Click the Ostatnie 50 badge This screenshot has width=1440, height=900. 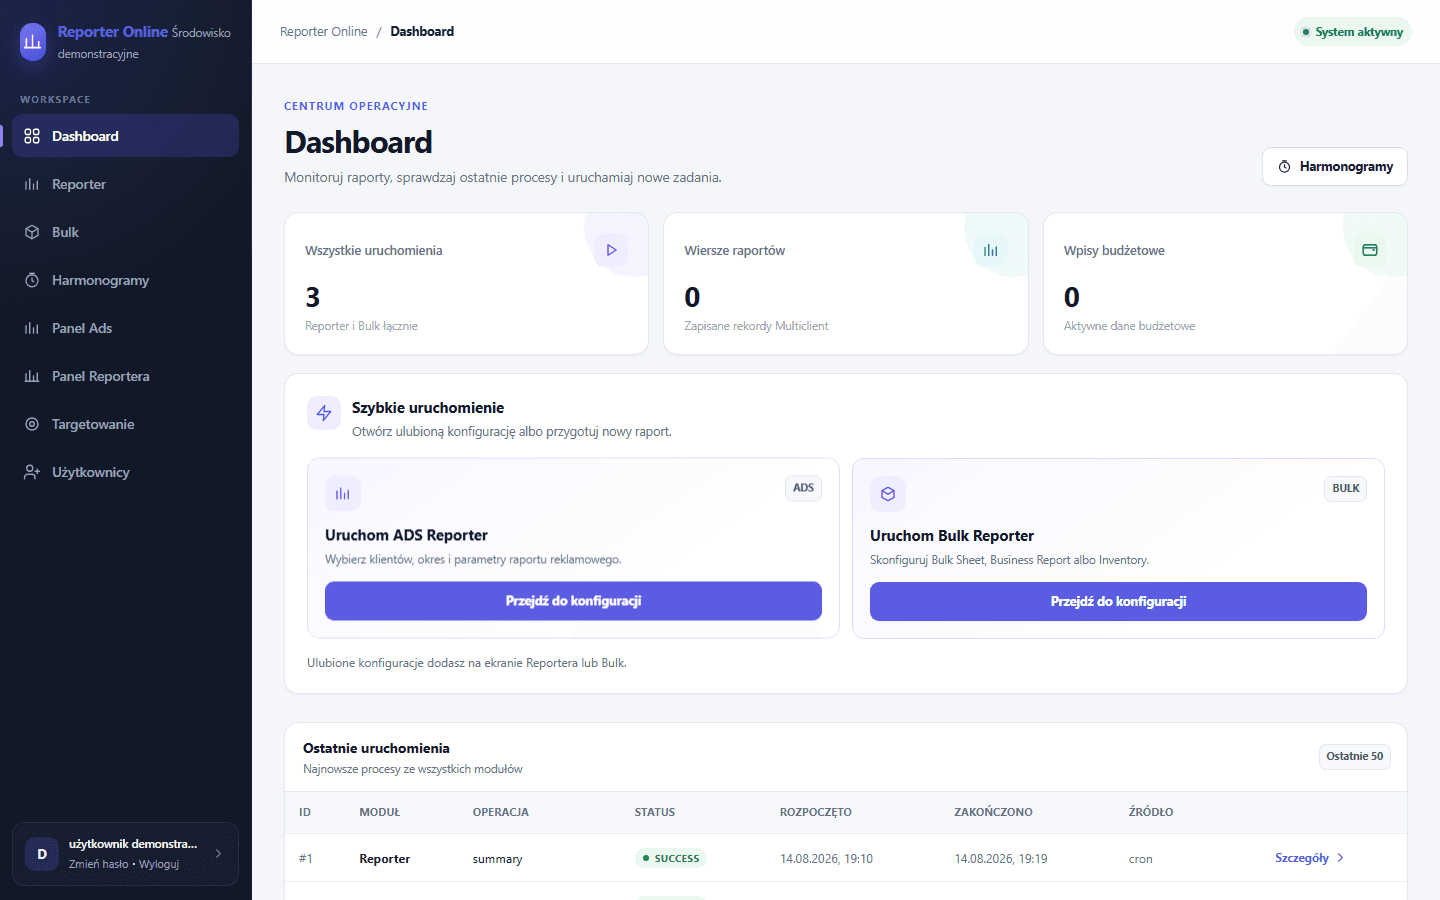[1355, 756]
